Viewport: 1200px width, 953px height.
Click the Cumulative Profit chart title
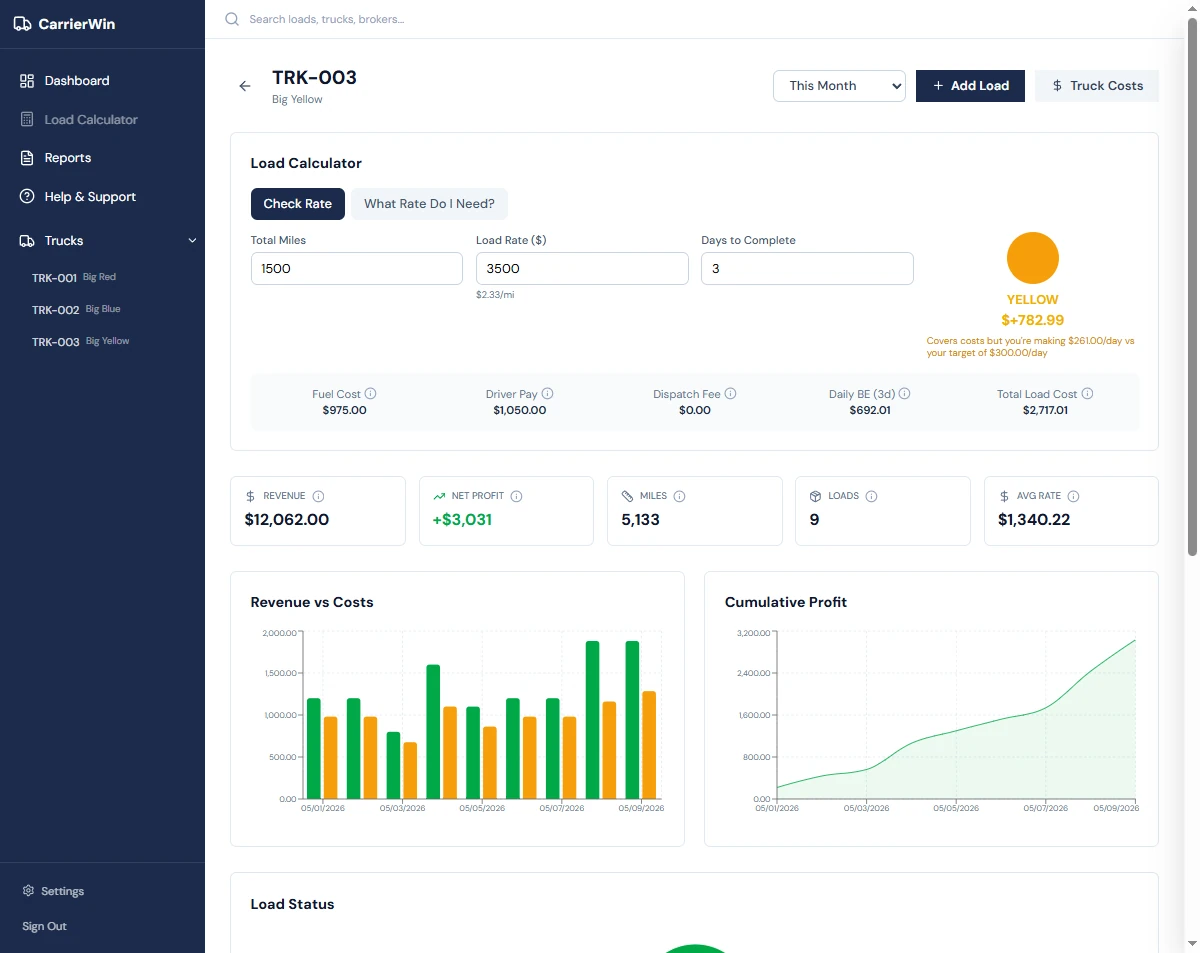[x=786, y=602]
